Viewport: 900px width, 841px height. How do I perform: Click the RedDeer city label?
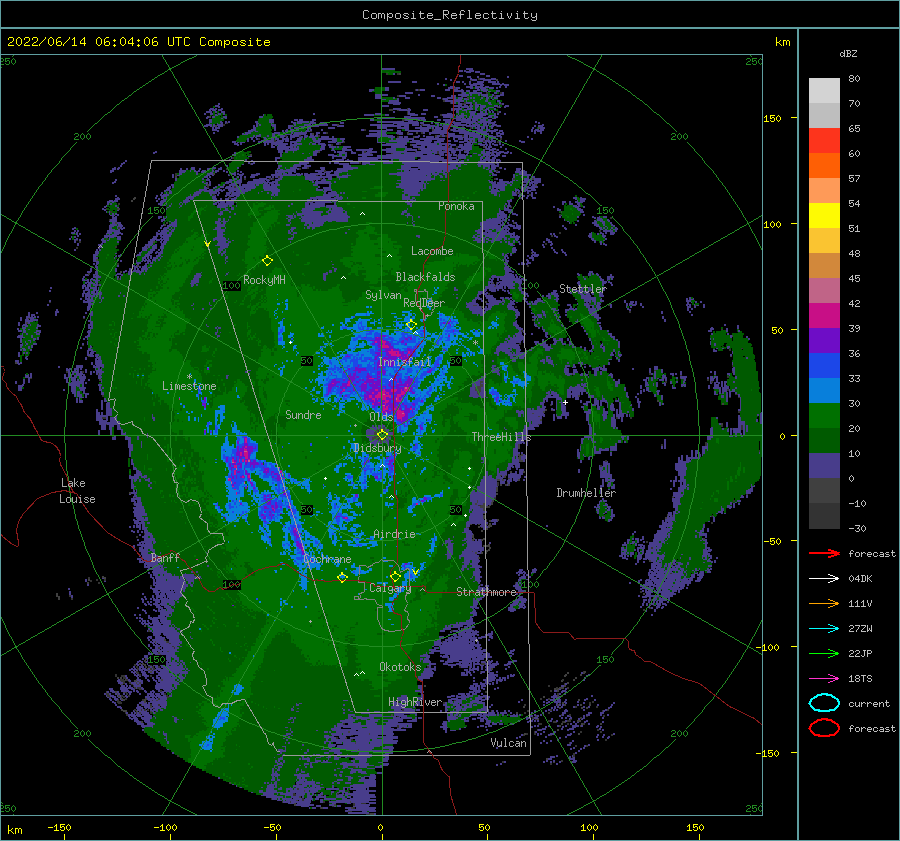point(424,303)
